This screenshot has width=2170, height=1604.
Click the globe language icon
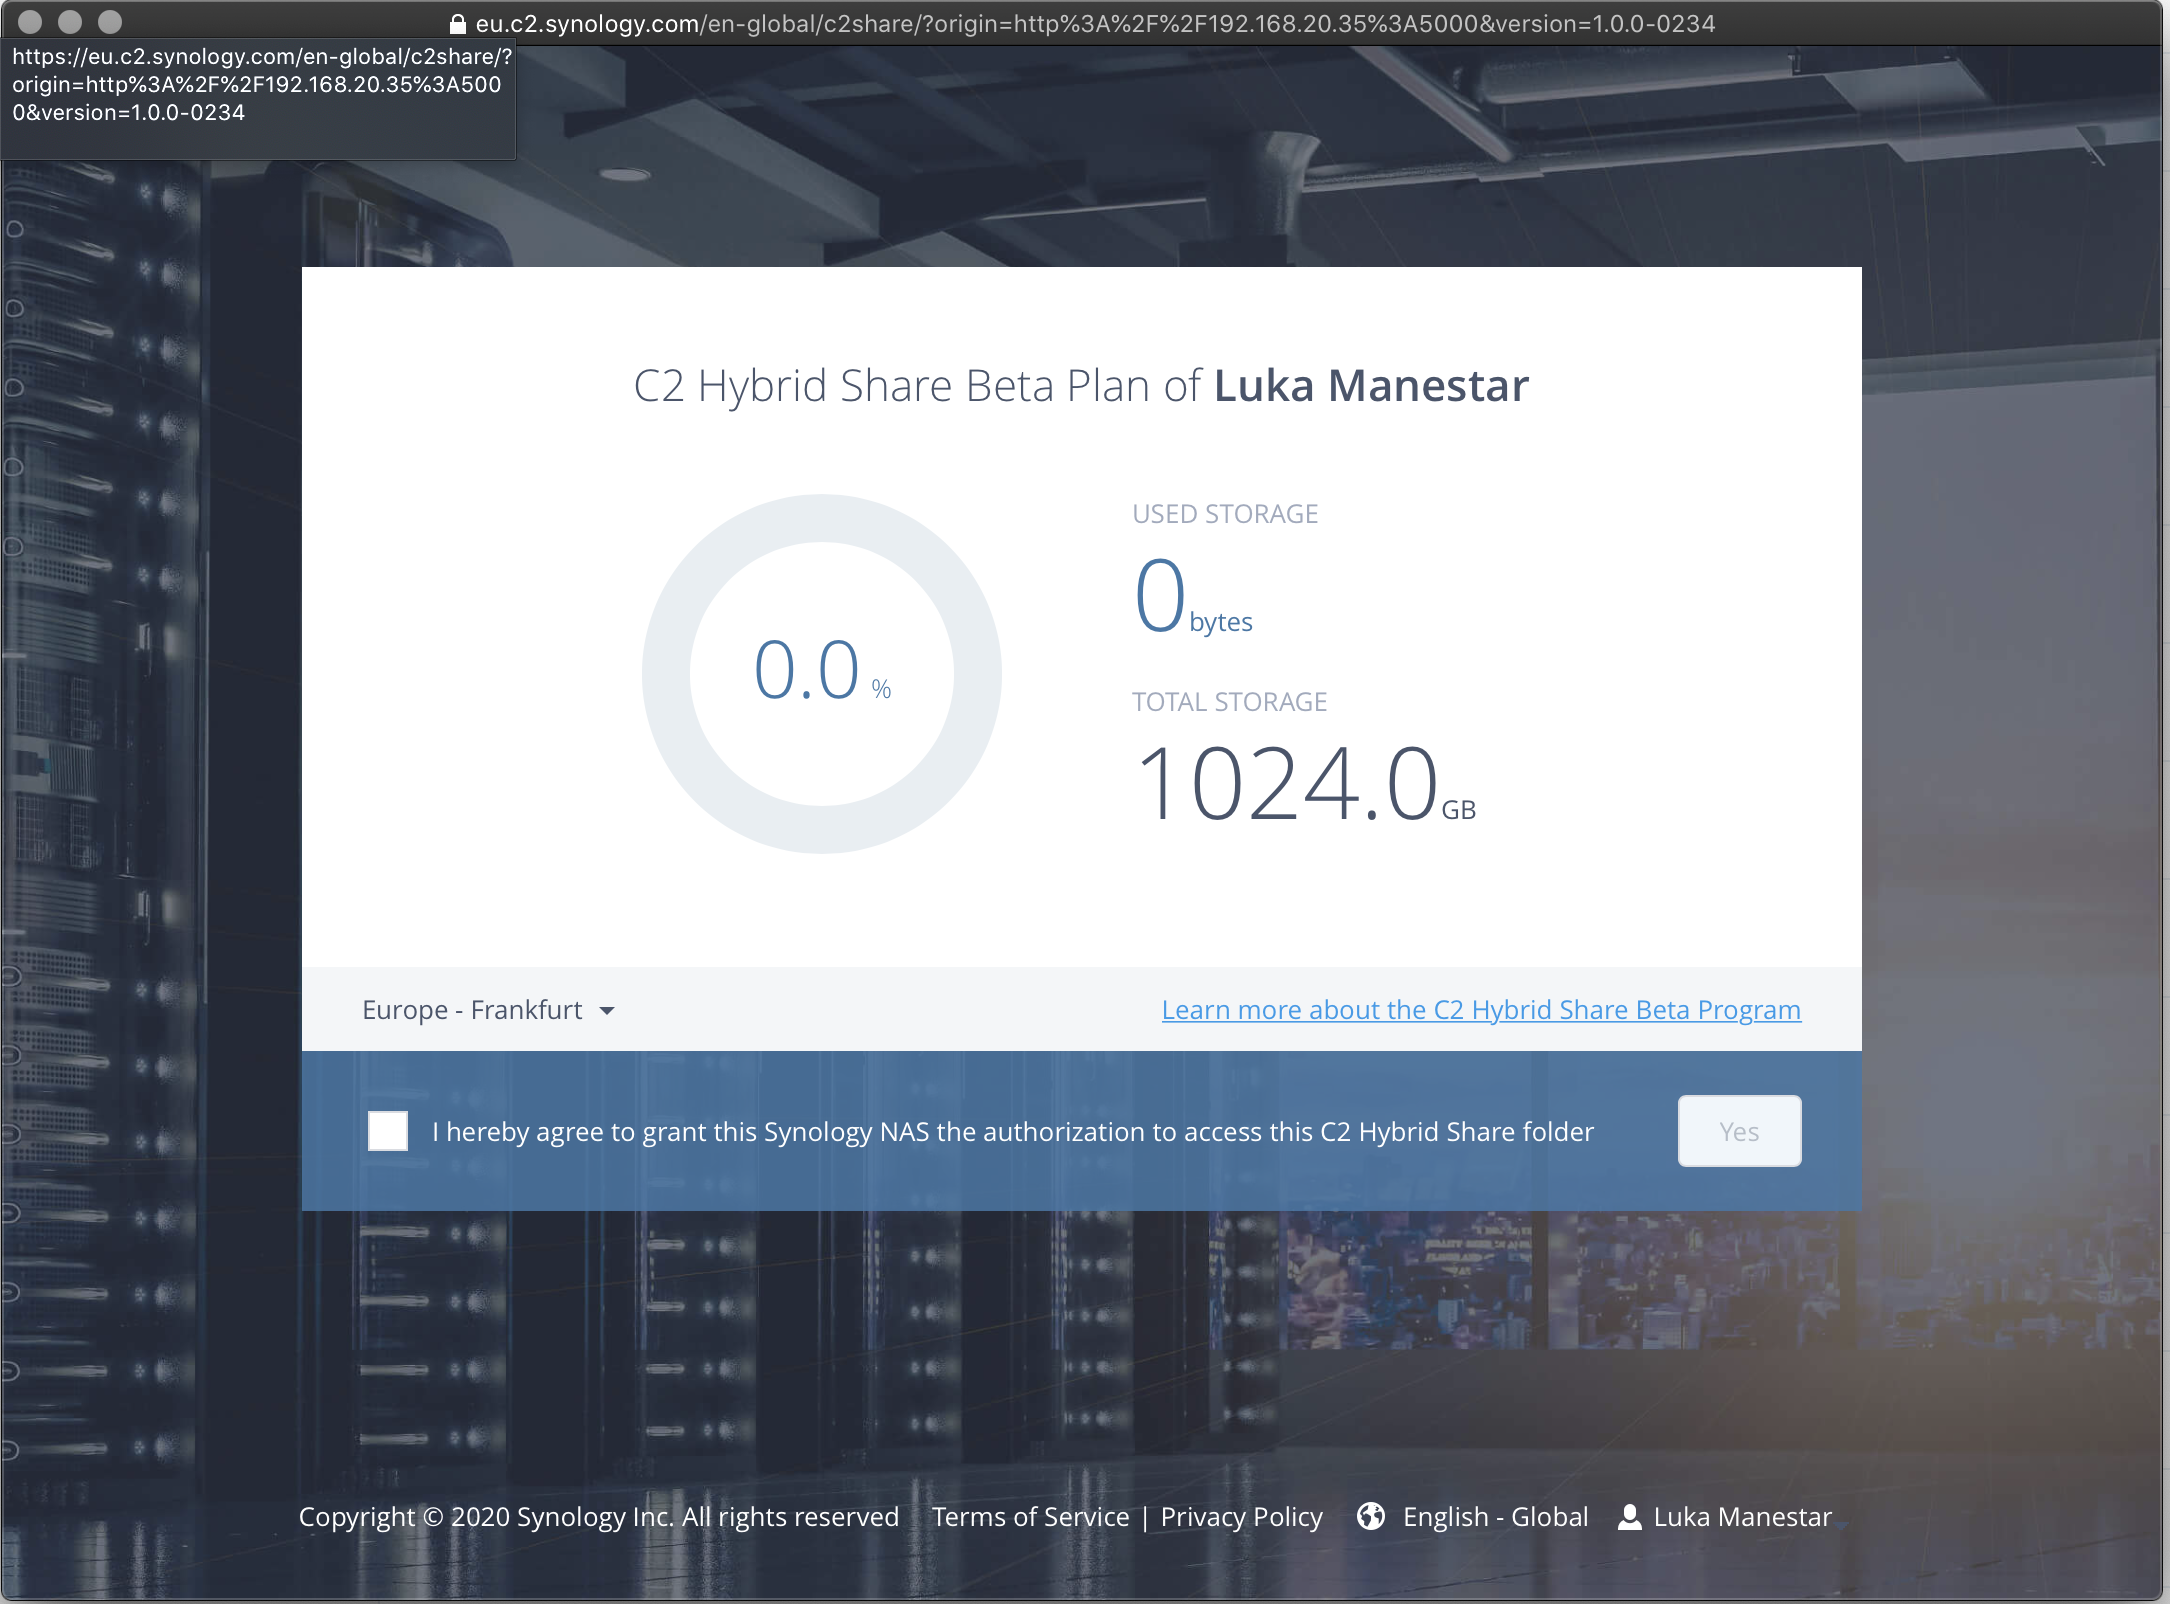coord(1371,1517)
